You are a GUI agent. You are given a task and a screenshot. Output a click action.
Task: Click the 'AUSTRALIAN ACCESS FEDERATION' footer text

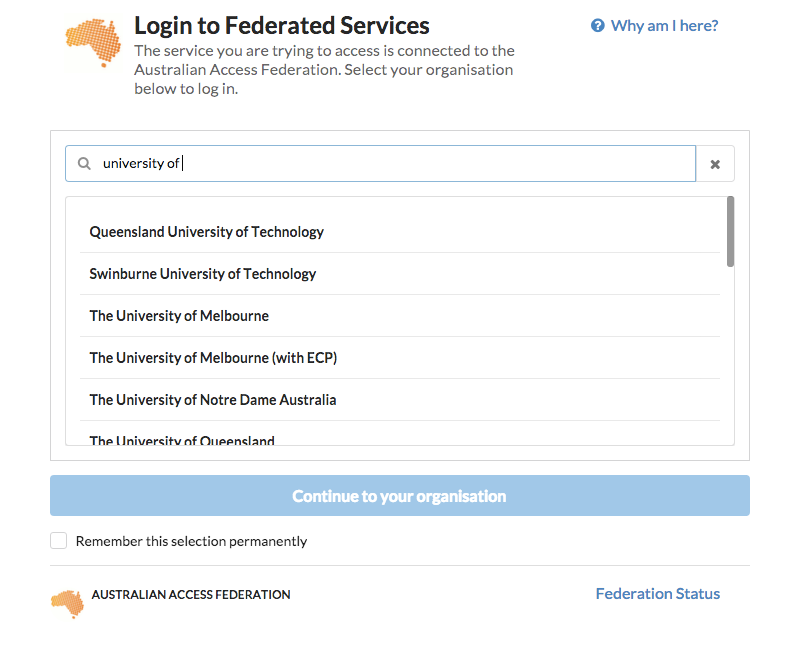(191, 595)
